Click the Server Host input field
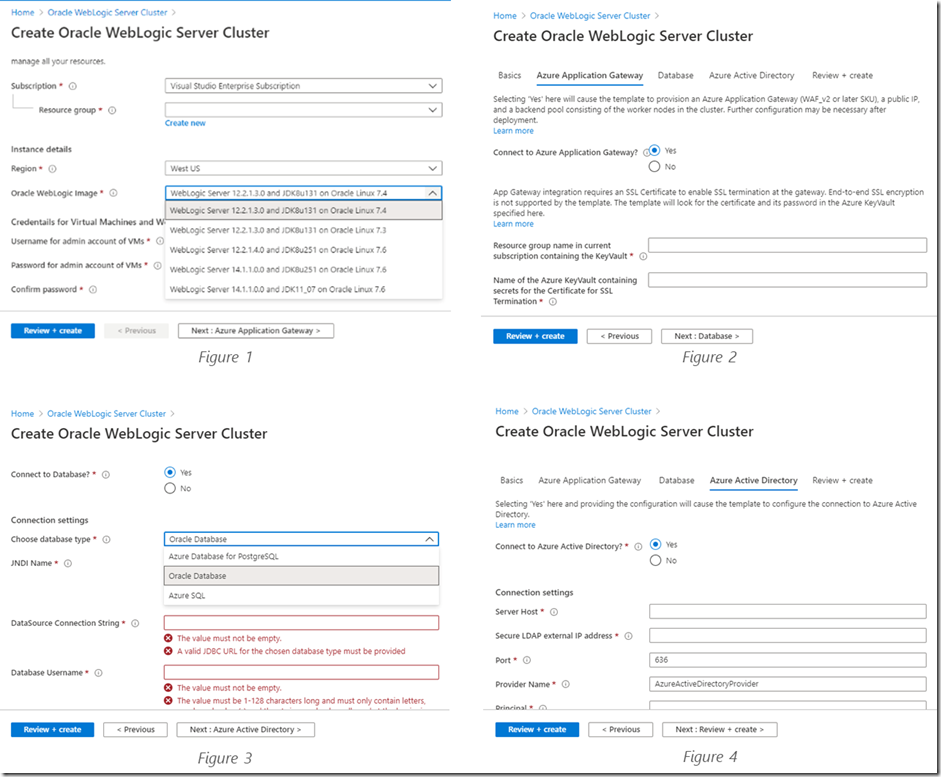Screen dimensions: 941x777 [x=787, y=611]
